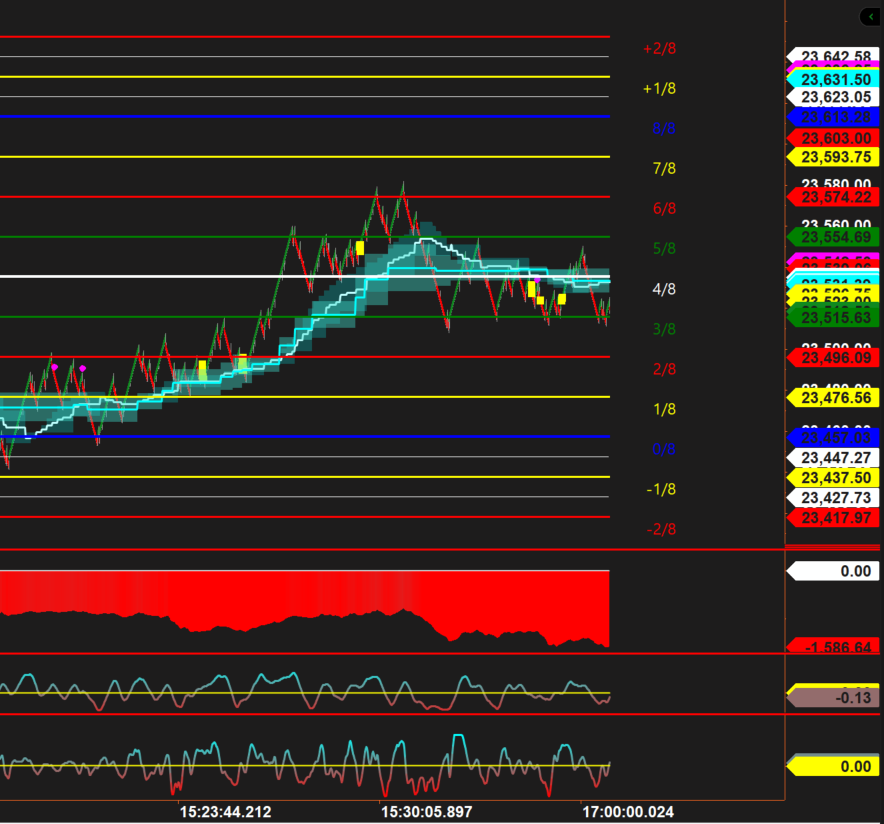This screenshot has width=884, height=824.
Task: Click the red 2/8 level label
Action: coord(664,369)
